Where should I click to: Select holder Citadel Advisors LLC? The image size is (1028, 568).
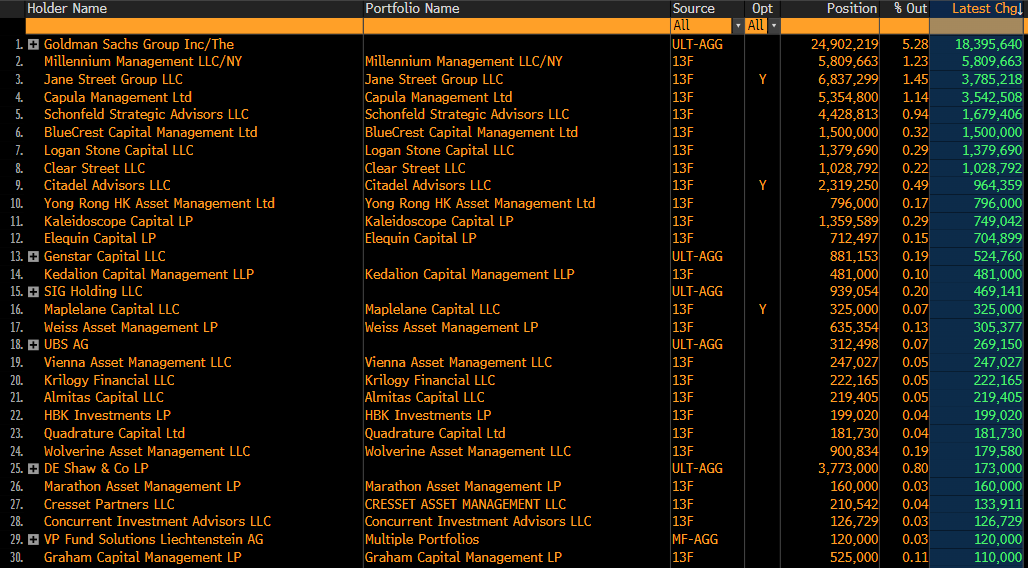107,186
